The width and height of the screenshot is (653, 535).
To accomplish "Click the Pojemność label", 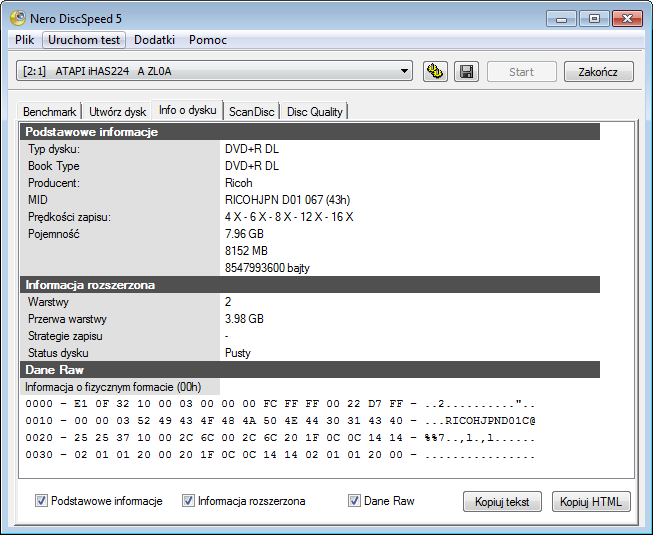I will 53,234.
